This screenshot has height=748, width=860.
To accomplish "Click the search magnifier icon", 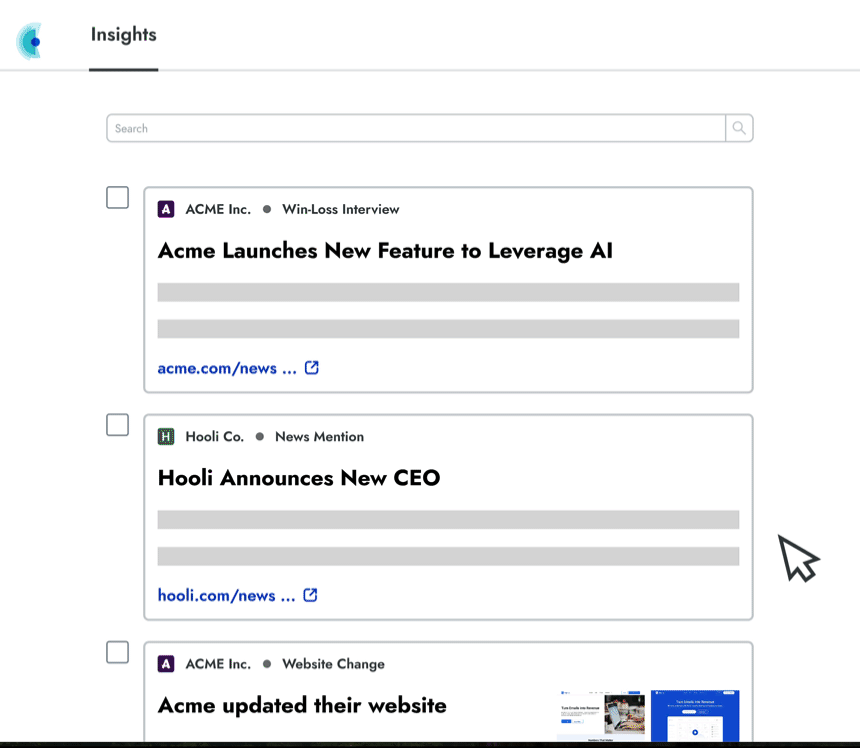I will (739, 128).
